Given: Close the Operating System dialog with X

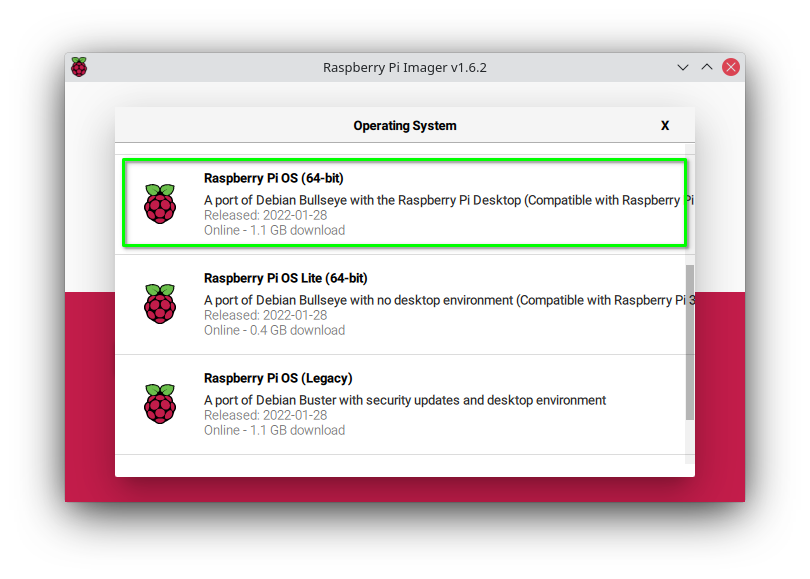Looking at the screenshot, I should [x=665, y=125].
